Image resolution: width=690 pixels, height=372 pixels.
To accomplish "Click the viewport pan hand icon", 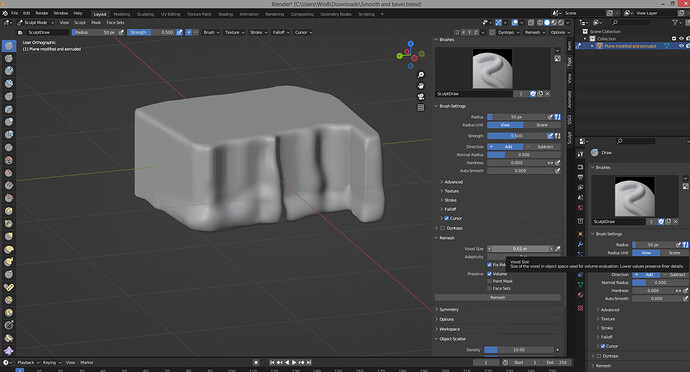I will (421, 86).
